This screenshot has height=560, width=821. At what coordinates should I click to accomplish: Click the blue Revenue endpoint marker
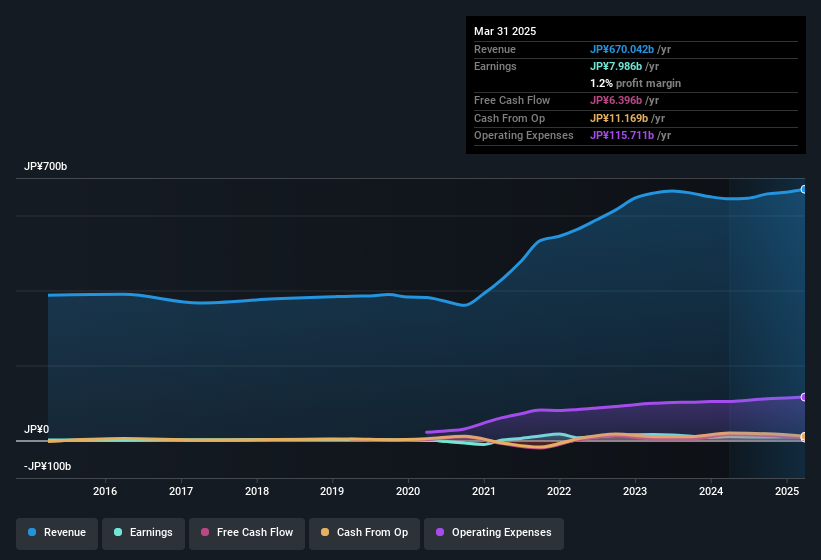coord(804,189)
